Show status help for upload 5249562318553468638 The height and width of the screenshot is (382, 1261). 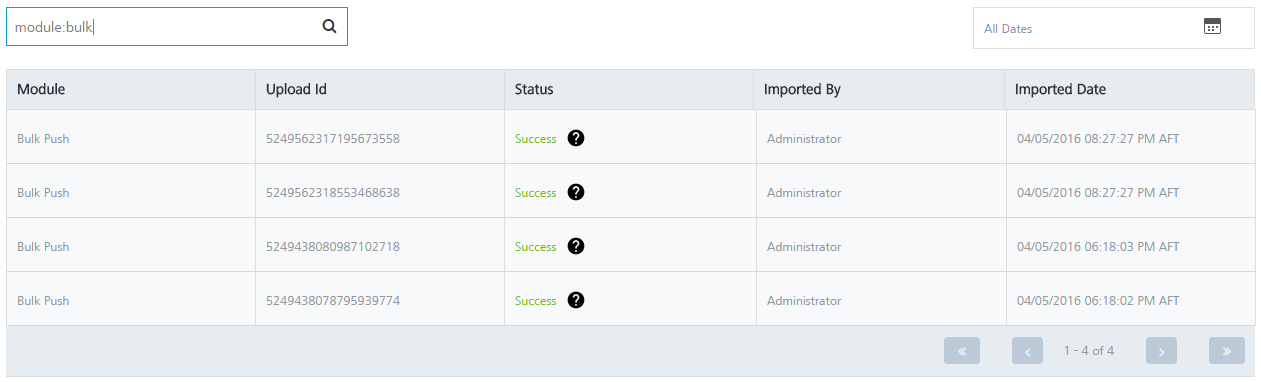[x=575, y=192]
